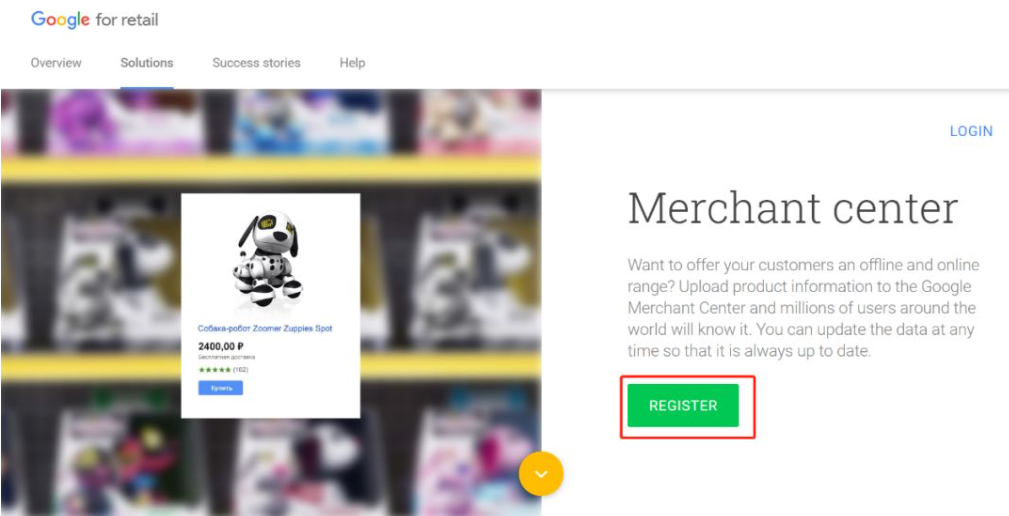Open the Zoomer Zuppies Spot product title link
The image size is (1009, 516).
[x=264, y=329]
